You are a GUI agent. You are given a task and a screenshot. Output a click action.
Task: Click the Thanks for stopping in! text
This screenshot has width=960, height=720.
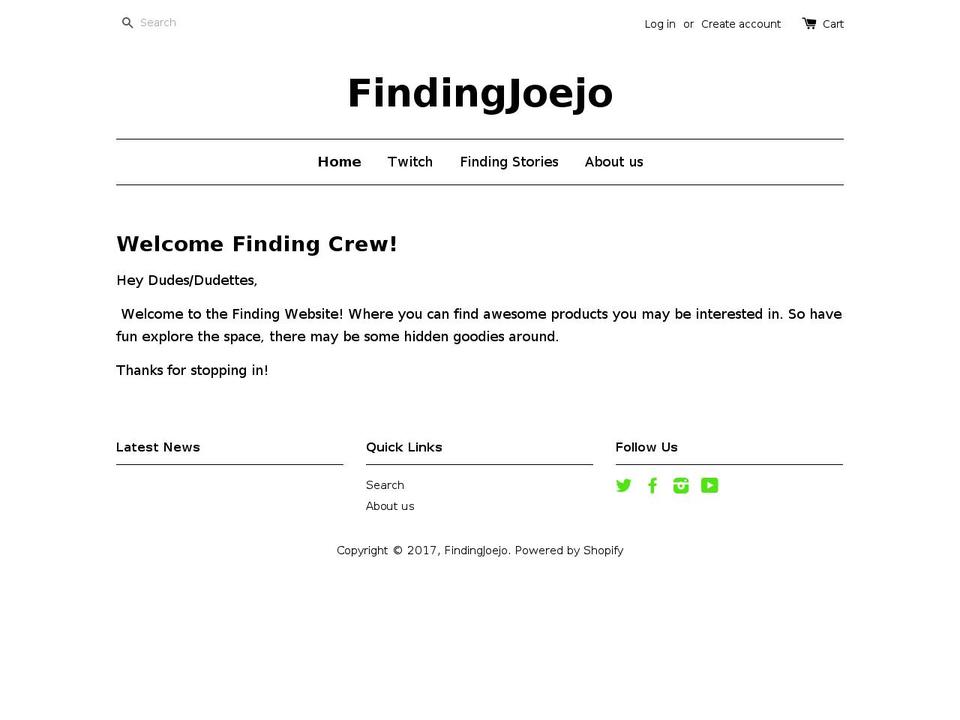(x=192, y=370)
